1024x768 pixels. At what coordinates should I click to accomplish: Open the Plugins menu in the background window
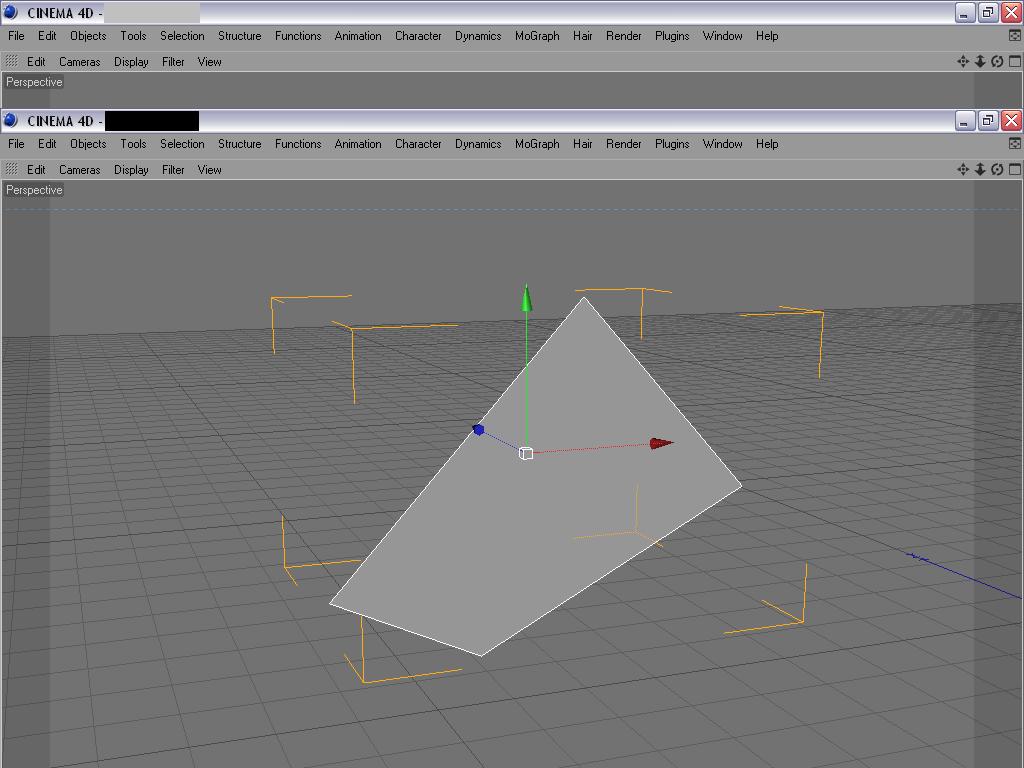[x=672, y=36]
